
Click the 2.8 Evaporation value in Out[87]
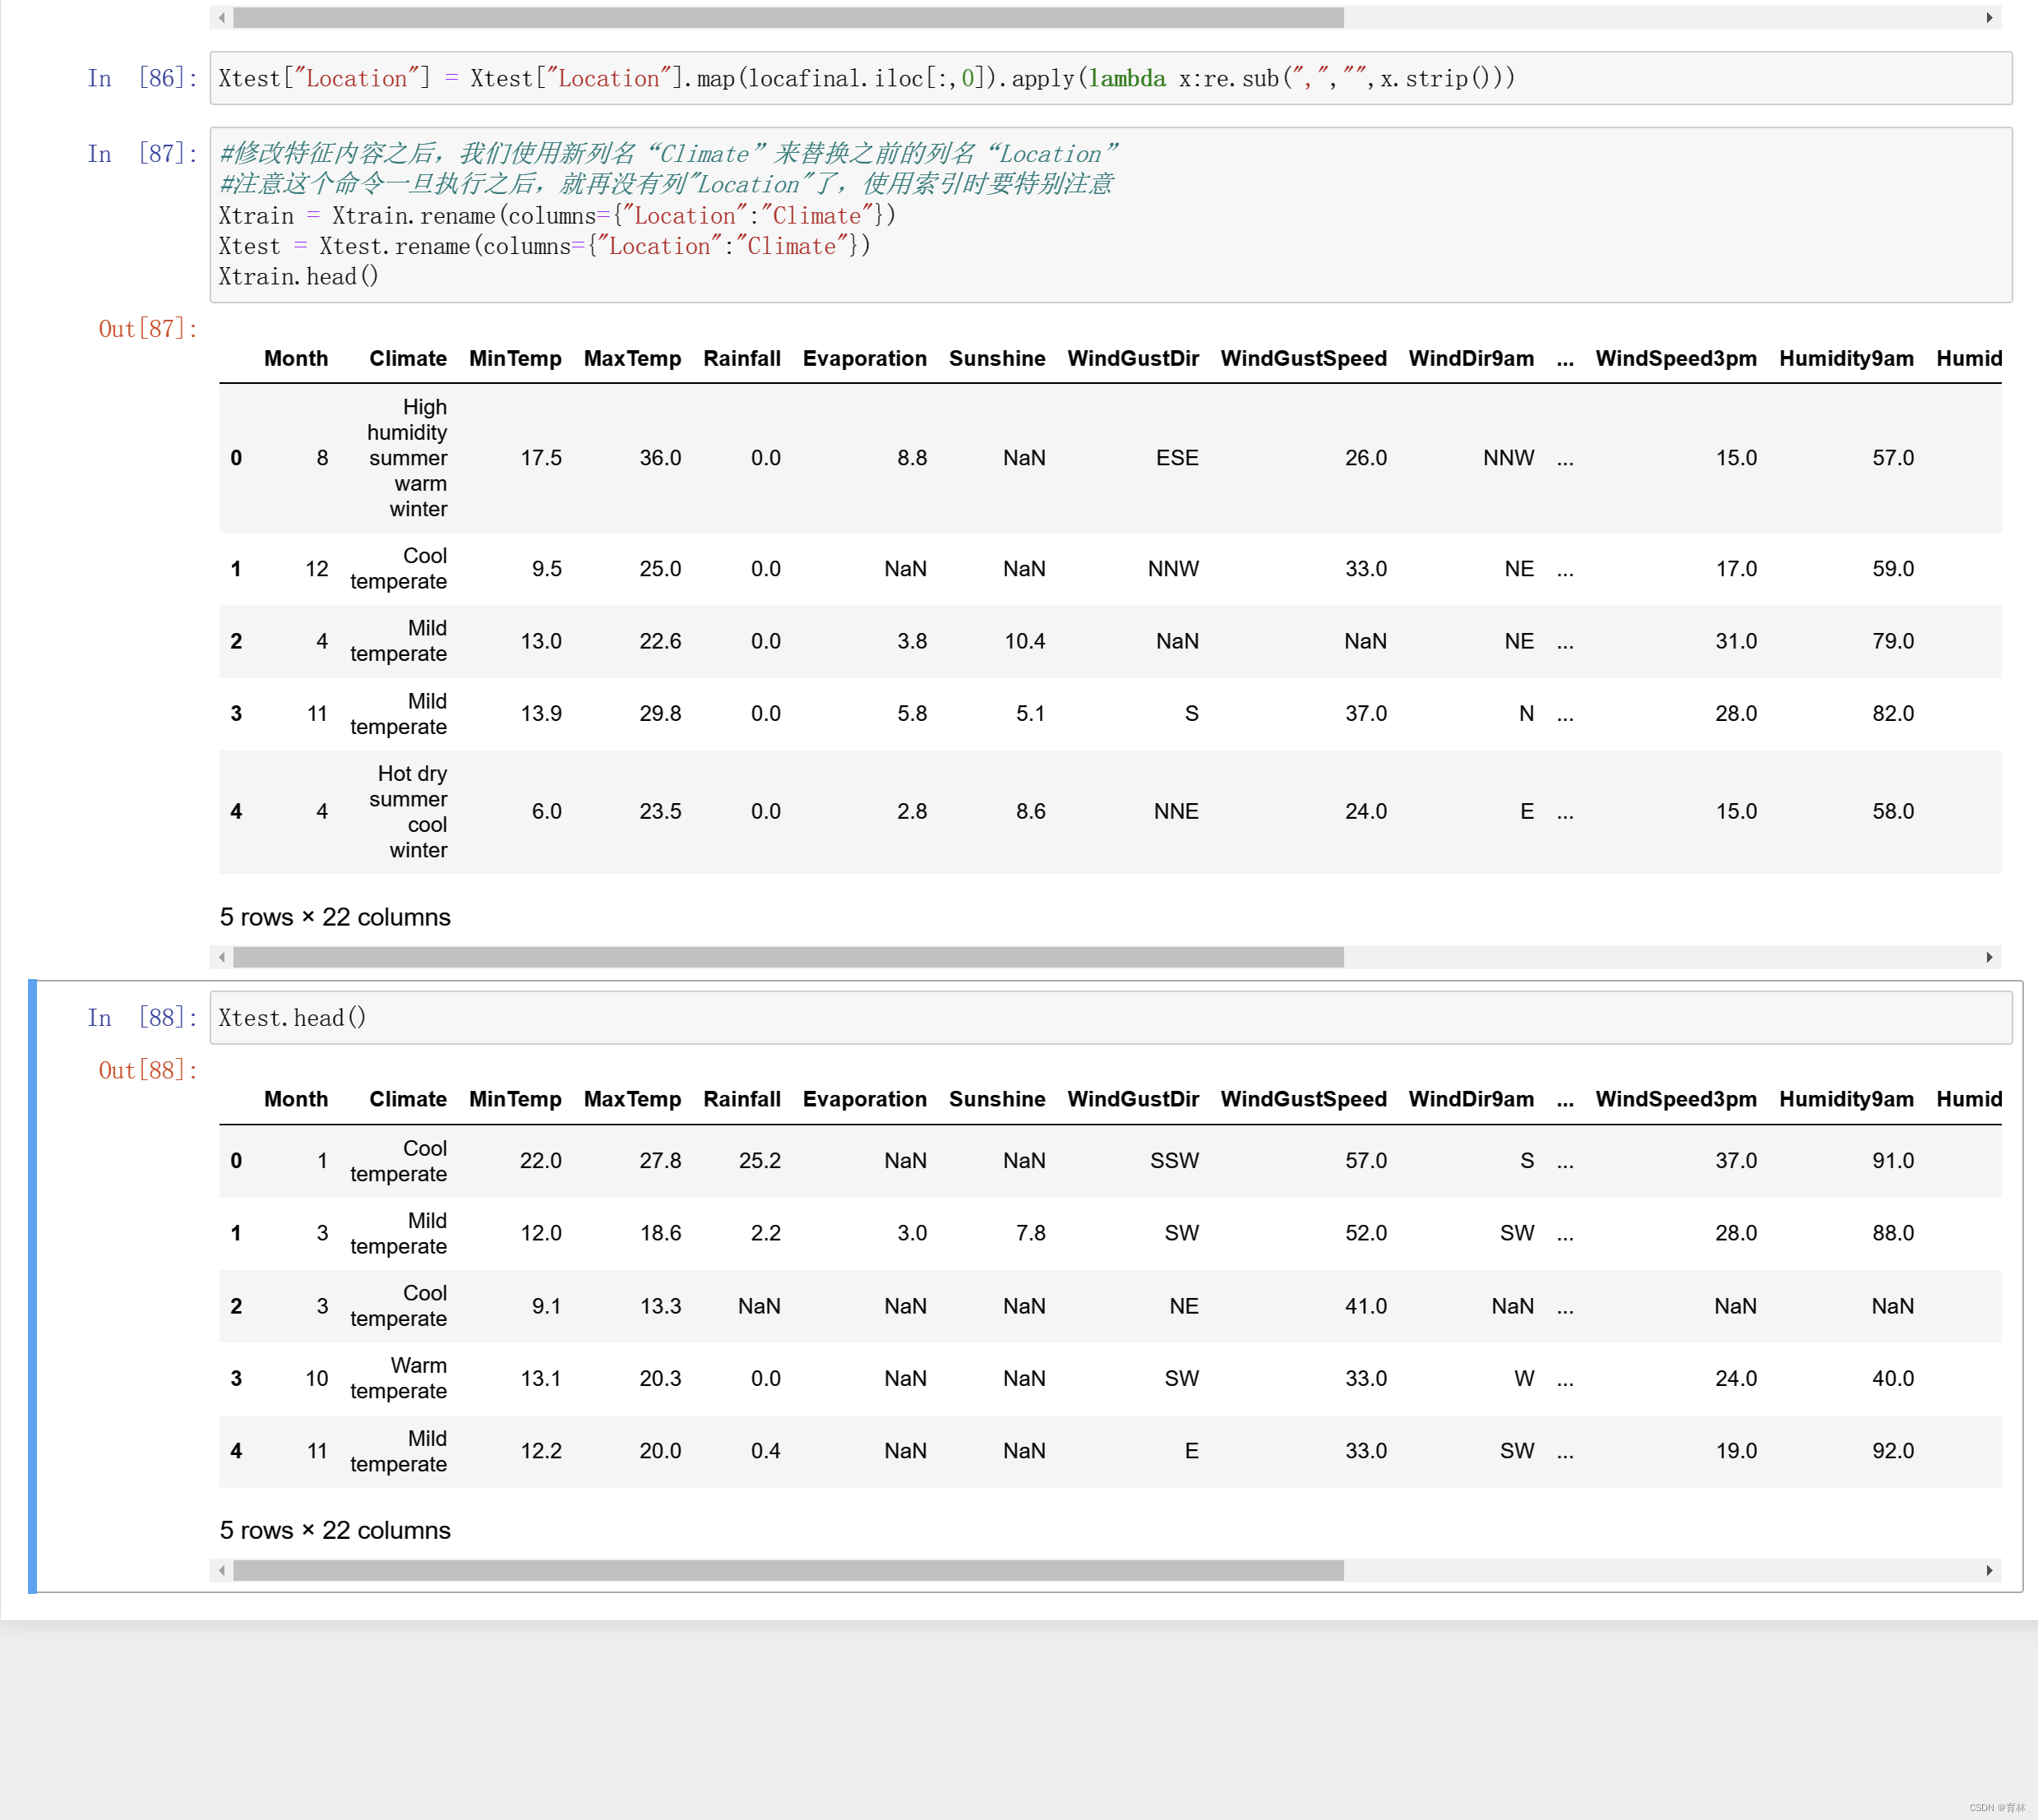pos(912,811)
